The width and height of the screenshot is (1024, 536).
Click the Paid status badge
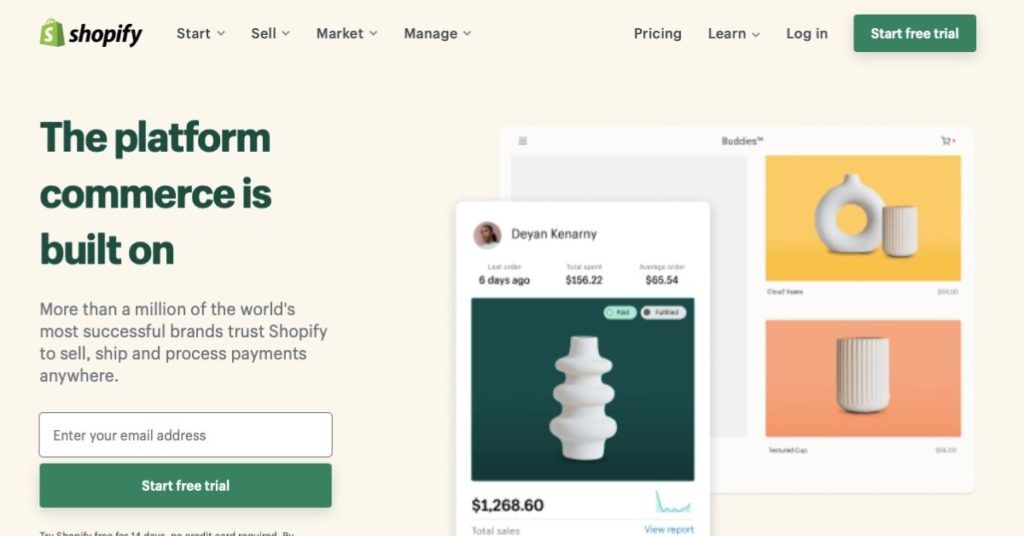coord(619,312)
